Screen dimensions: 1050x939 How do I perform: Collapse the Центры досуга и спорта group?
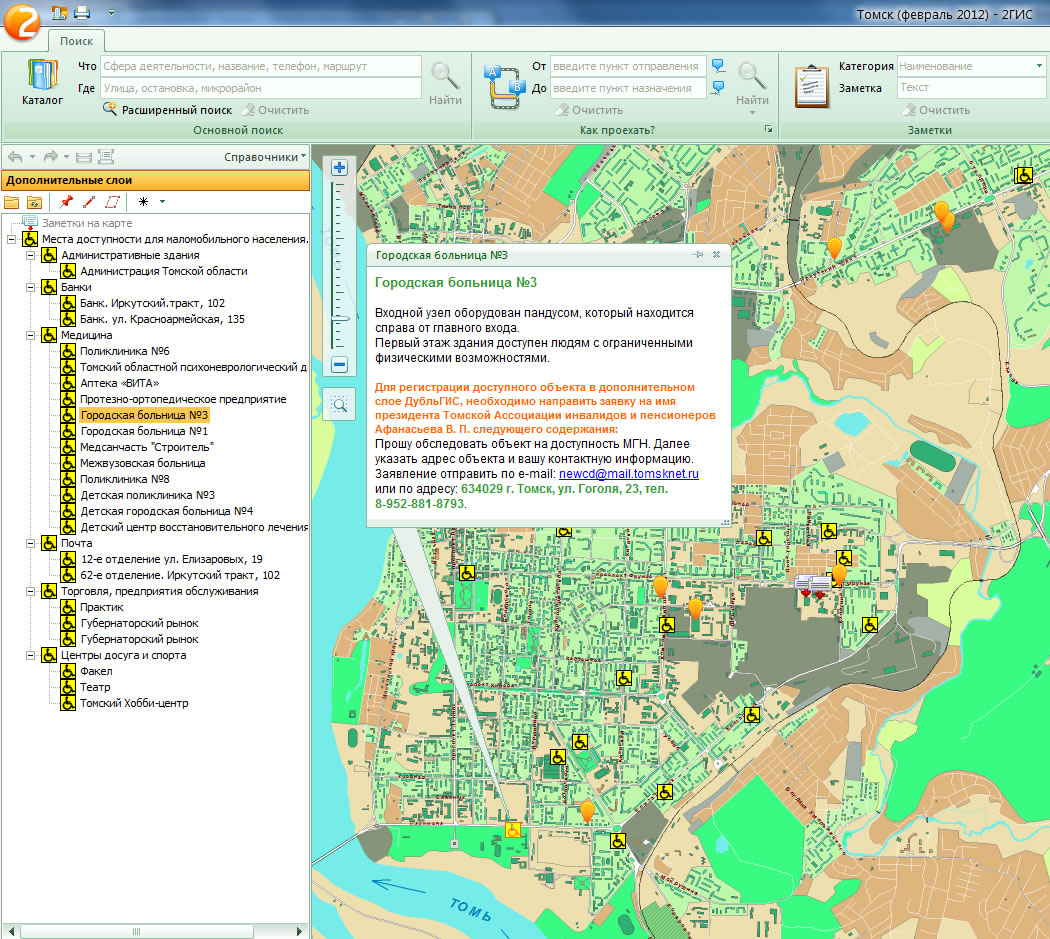tap(30, 656)
